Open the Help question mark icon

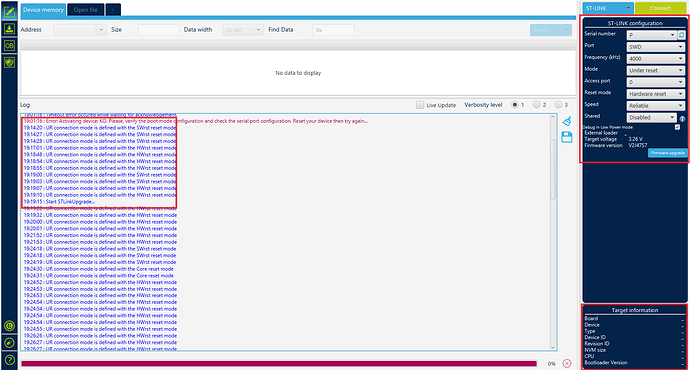(9, 360)
